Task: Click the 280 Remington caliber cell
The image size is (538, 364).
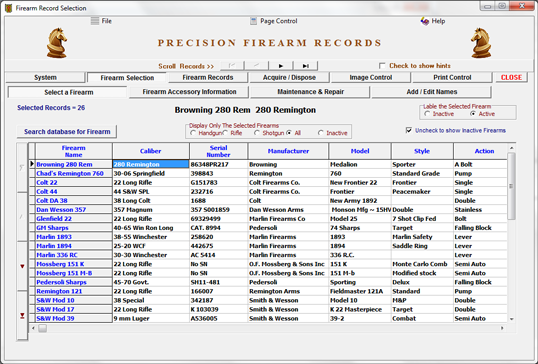Action: [x=151, y=164]
